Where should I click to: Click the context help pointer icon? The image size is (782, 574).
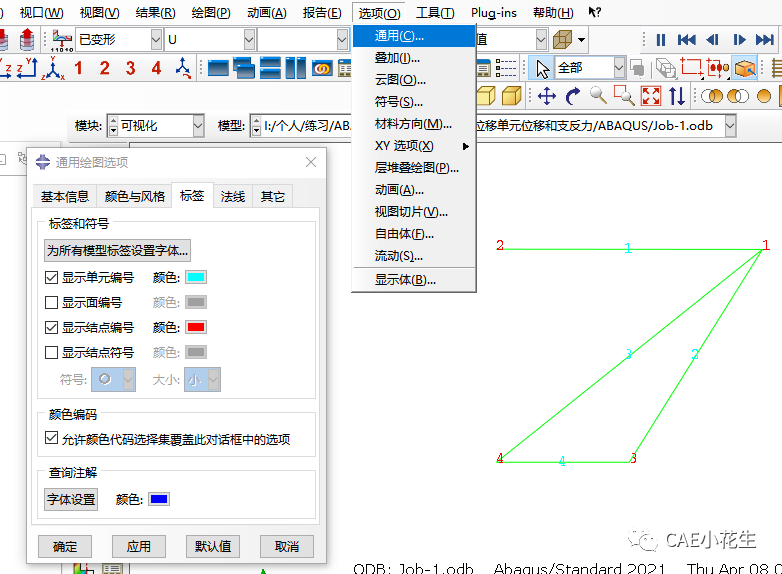(x=594, y=12)
